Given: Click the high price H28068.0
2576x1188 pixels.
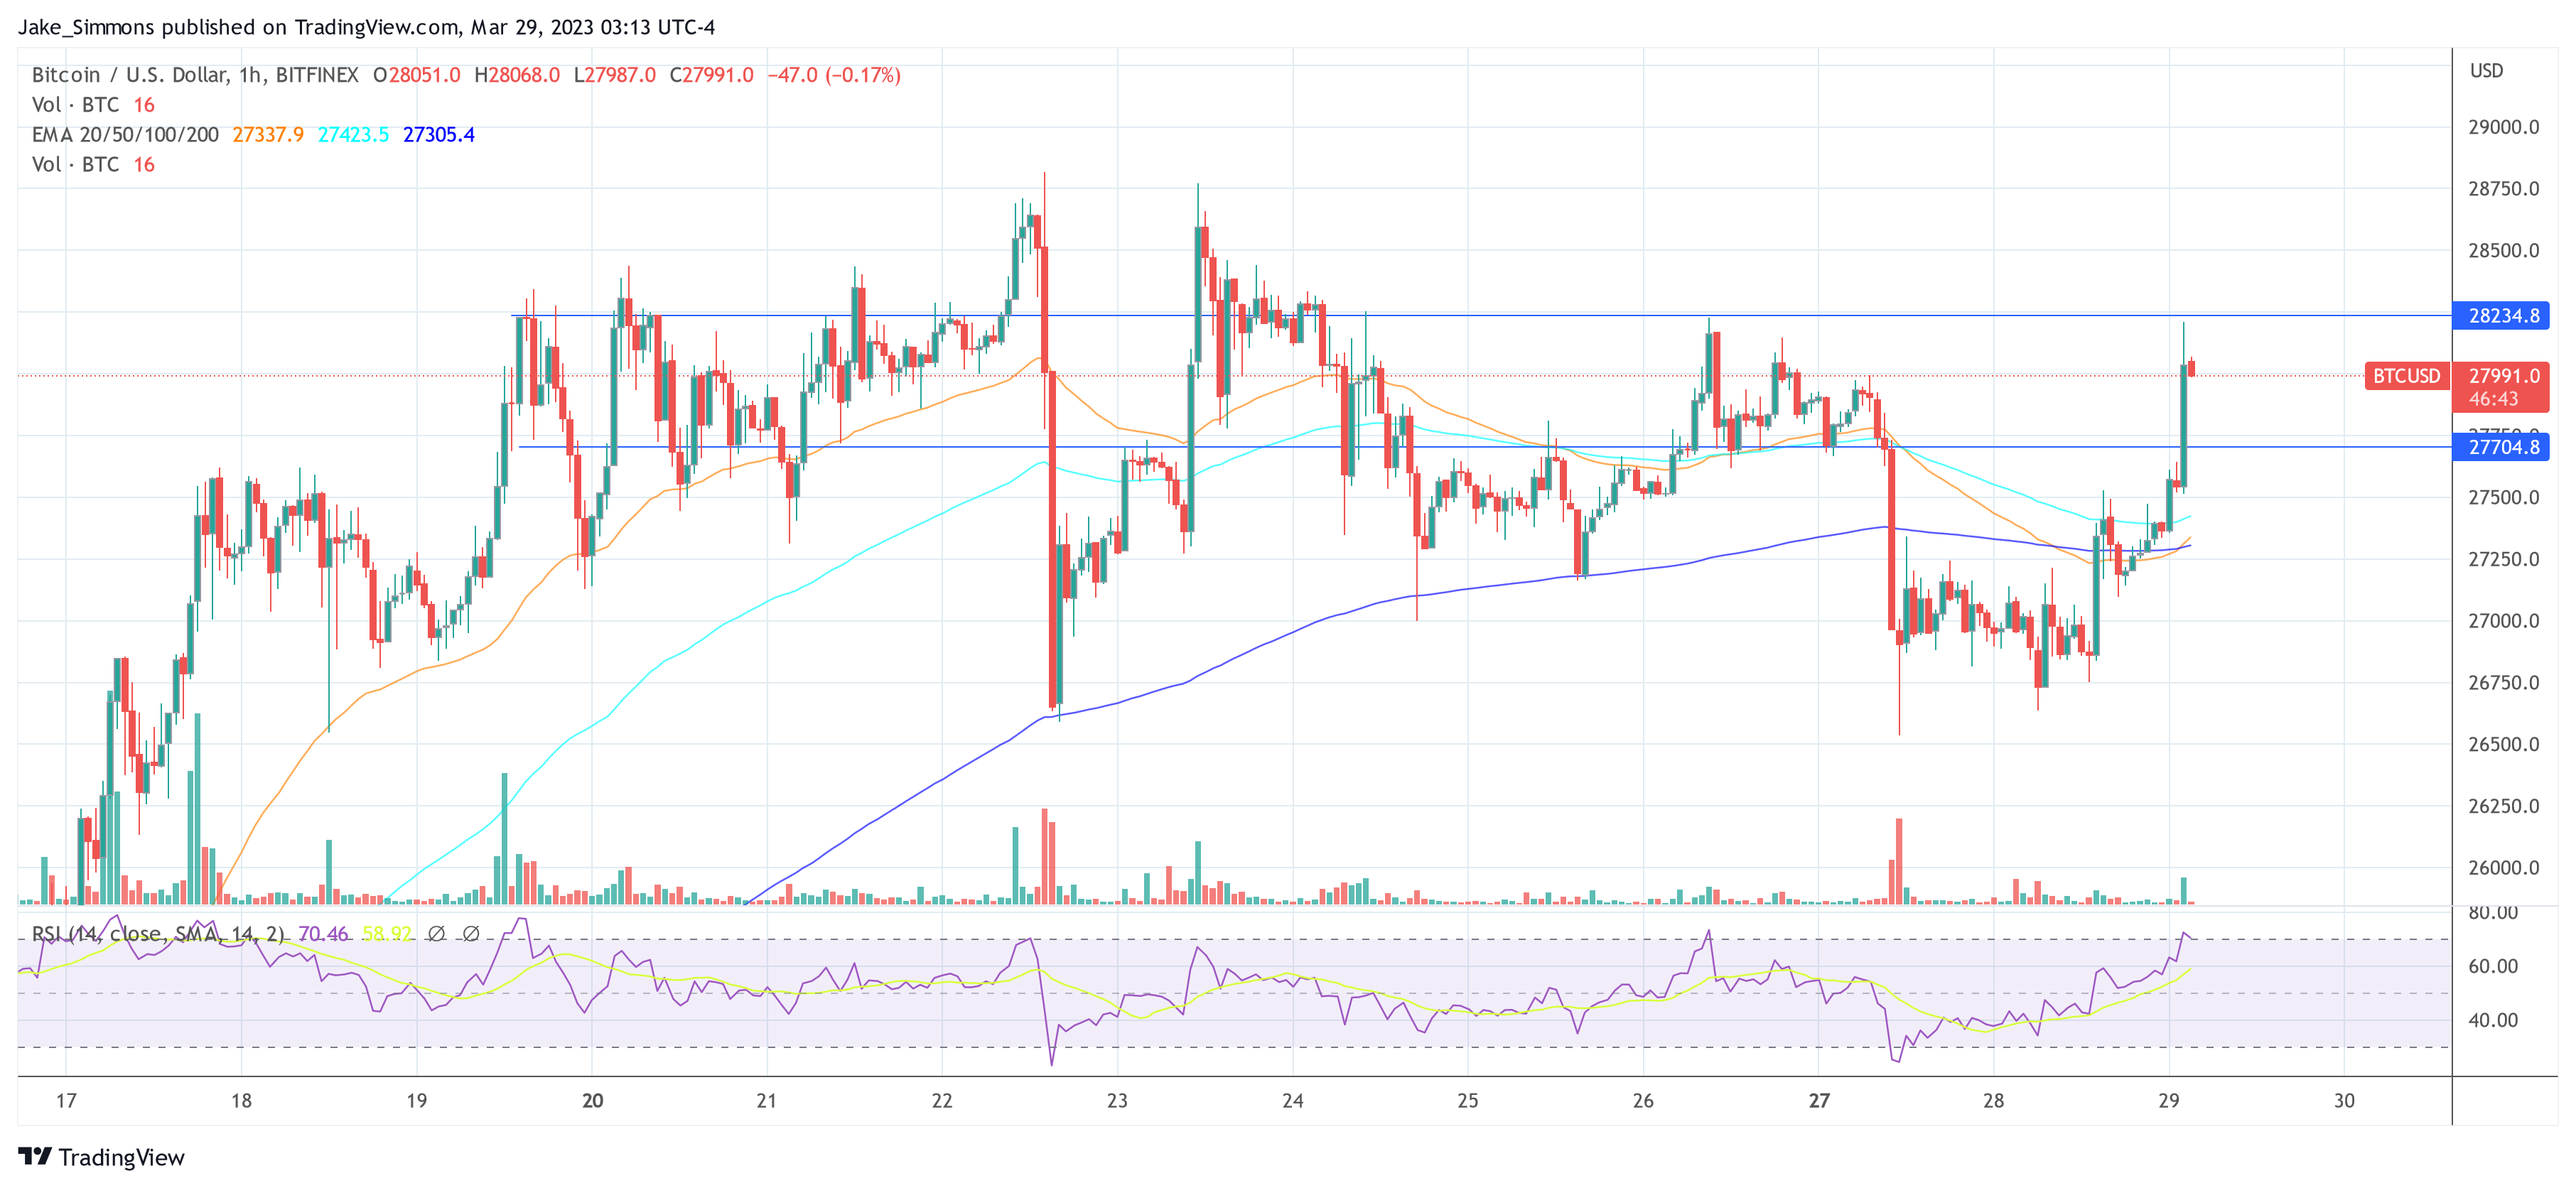Looking at the screenshot, I should click(516, 75).
